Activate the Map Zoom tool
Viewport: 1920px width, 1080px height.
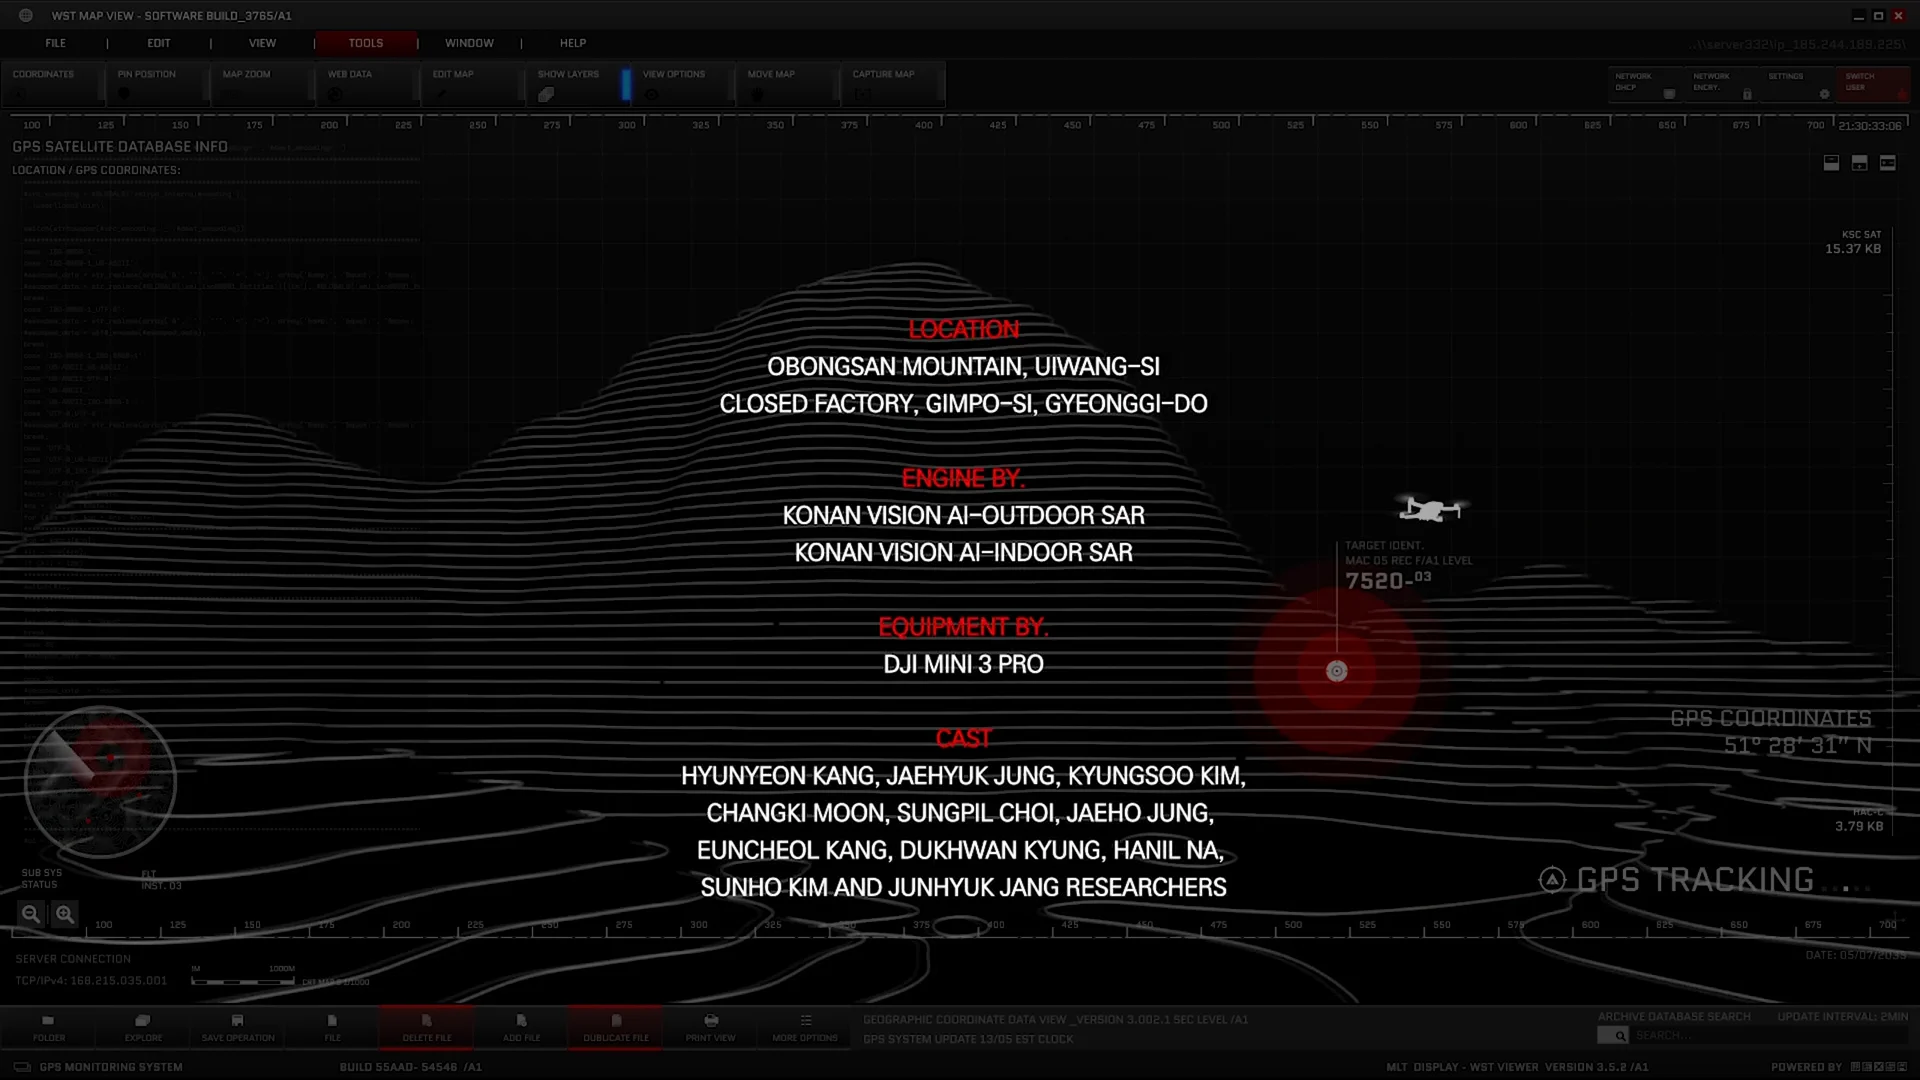pyautogui.click(x=263, y=84)
